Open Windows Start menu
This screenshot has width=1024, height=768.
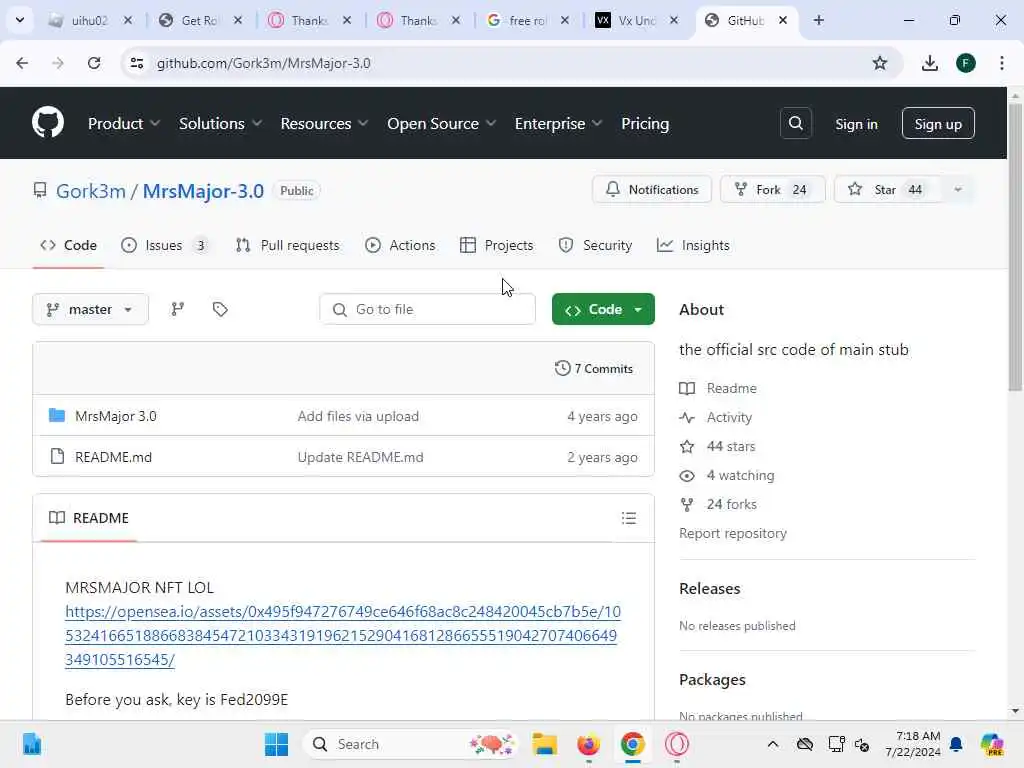click(x=276, y=744)
